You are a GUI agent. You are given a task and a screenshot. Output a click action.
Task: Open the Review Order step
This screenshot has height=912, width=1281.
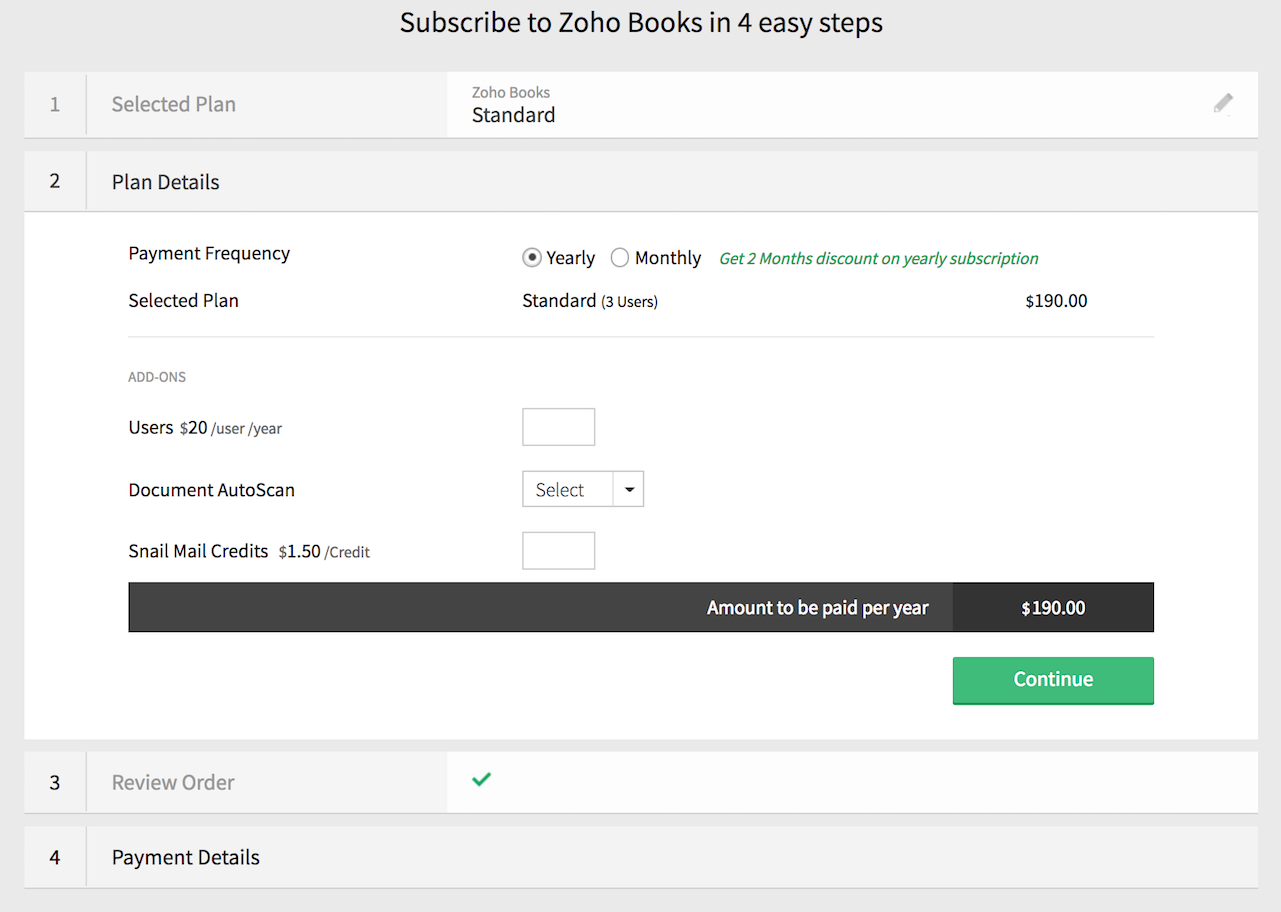pyautogui.click(x=173, y=782)
